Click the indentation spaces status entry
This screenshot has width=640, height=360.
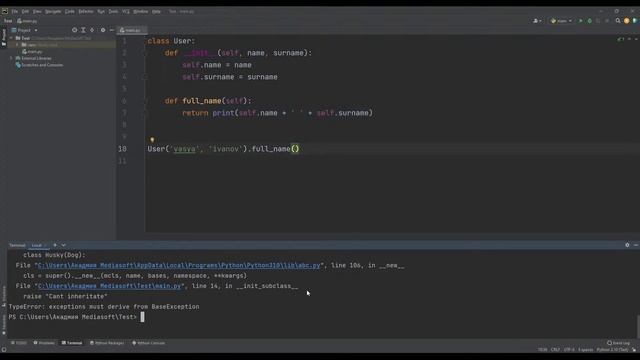[x=585, y=350]
